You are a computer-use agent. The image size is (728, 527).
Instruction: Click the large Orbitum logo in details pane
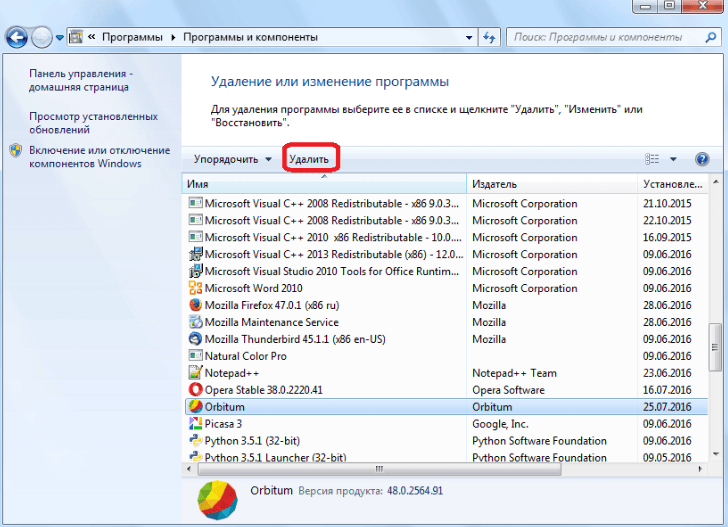point(217,500)
